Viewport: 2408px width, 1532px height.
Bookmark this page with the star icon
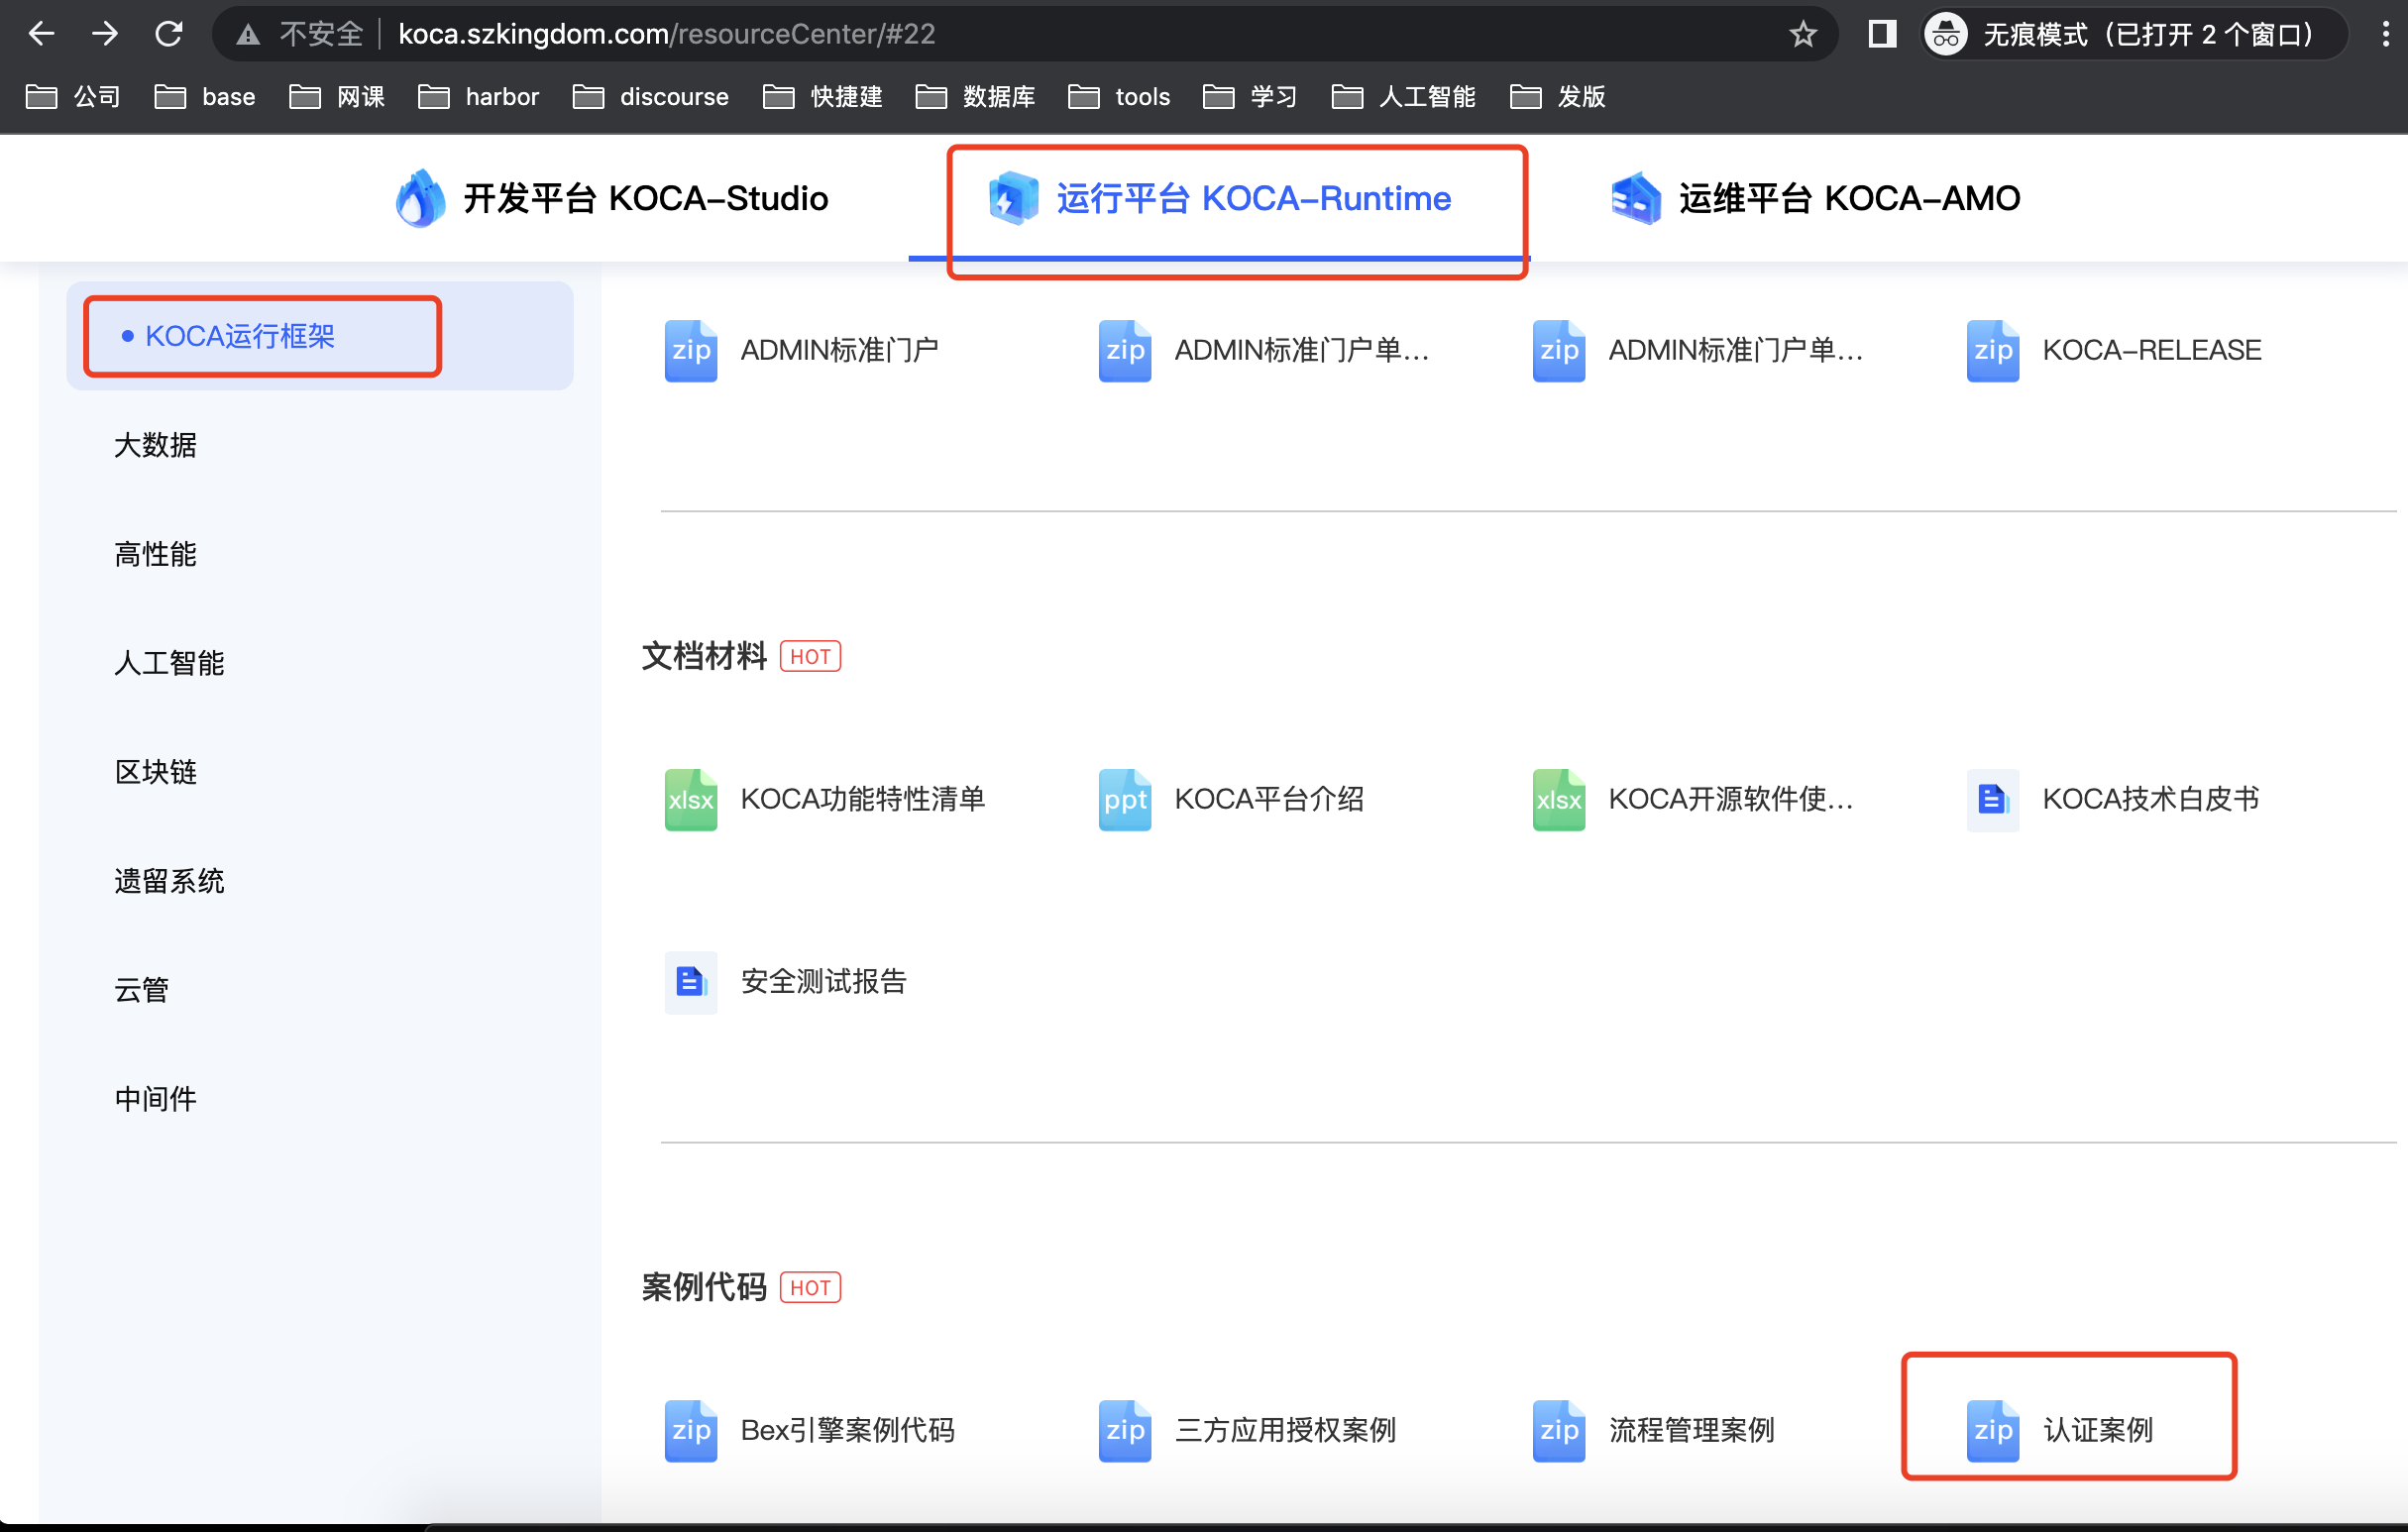point(1802,35)
